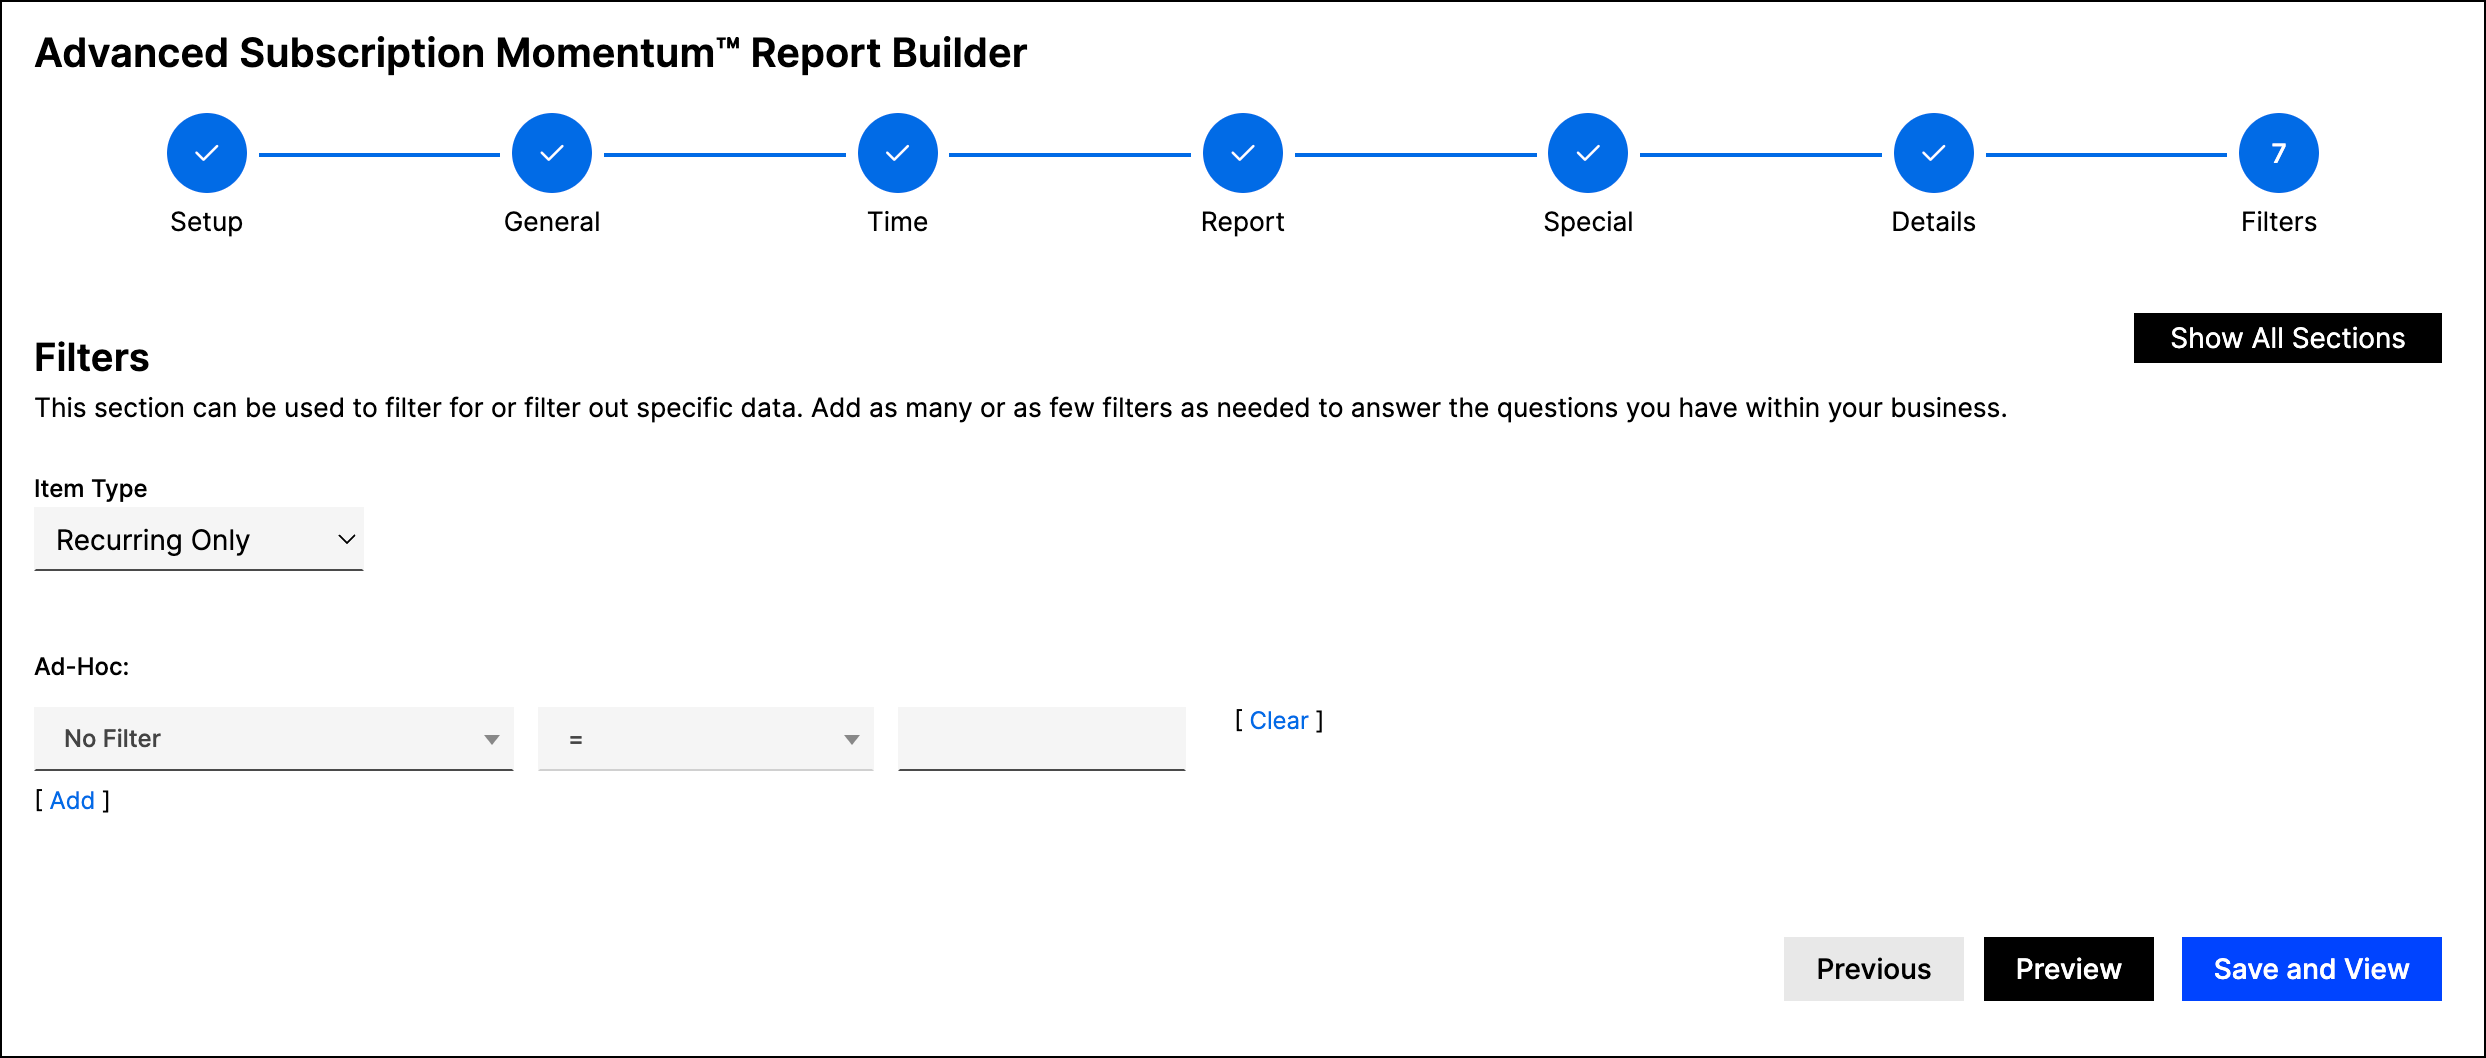Click the Special step label

(1588, 222)
